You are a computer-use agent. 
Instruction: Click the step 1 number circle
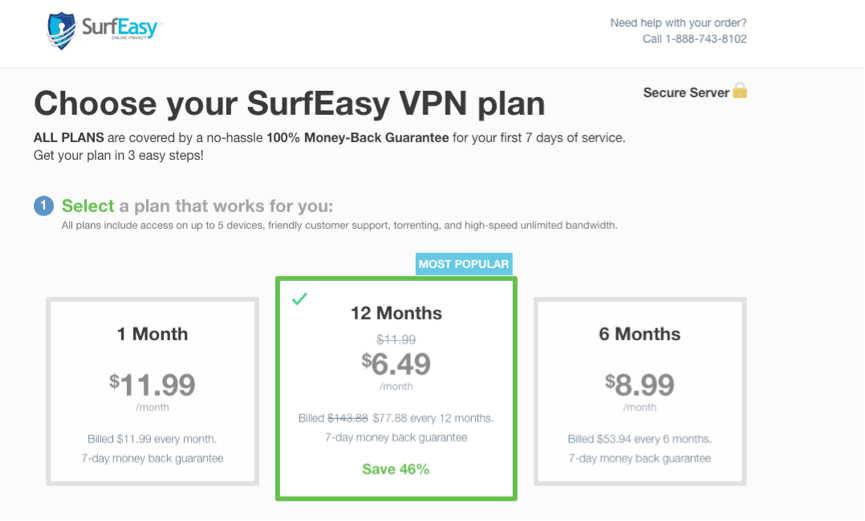[x=44, y=206]
